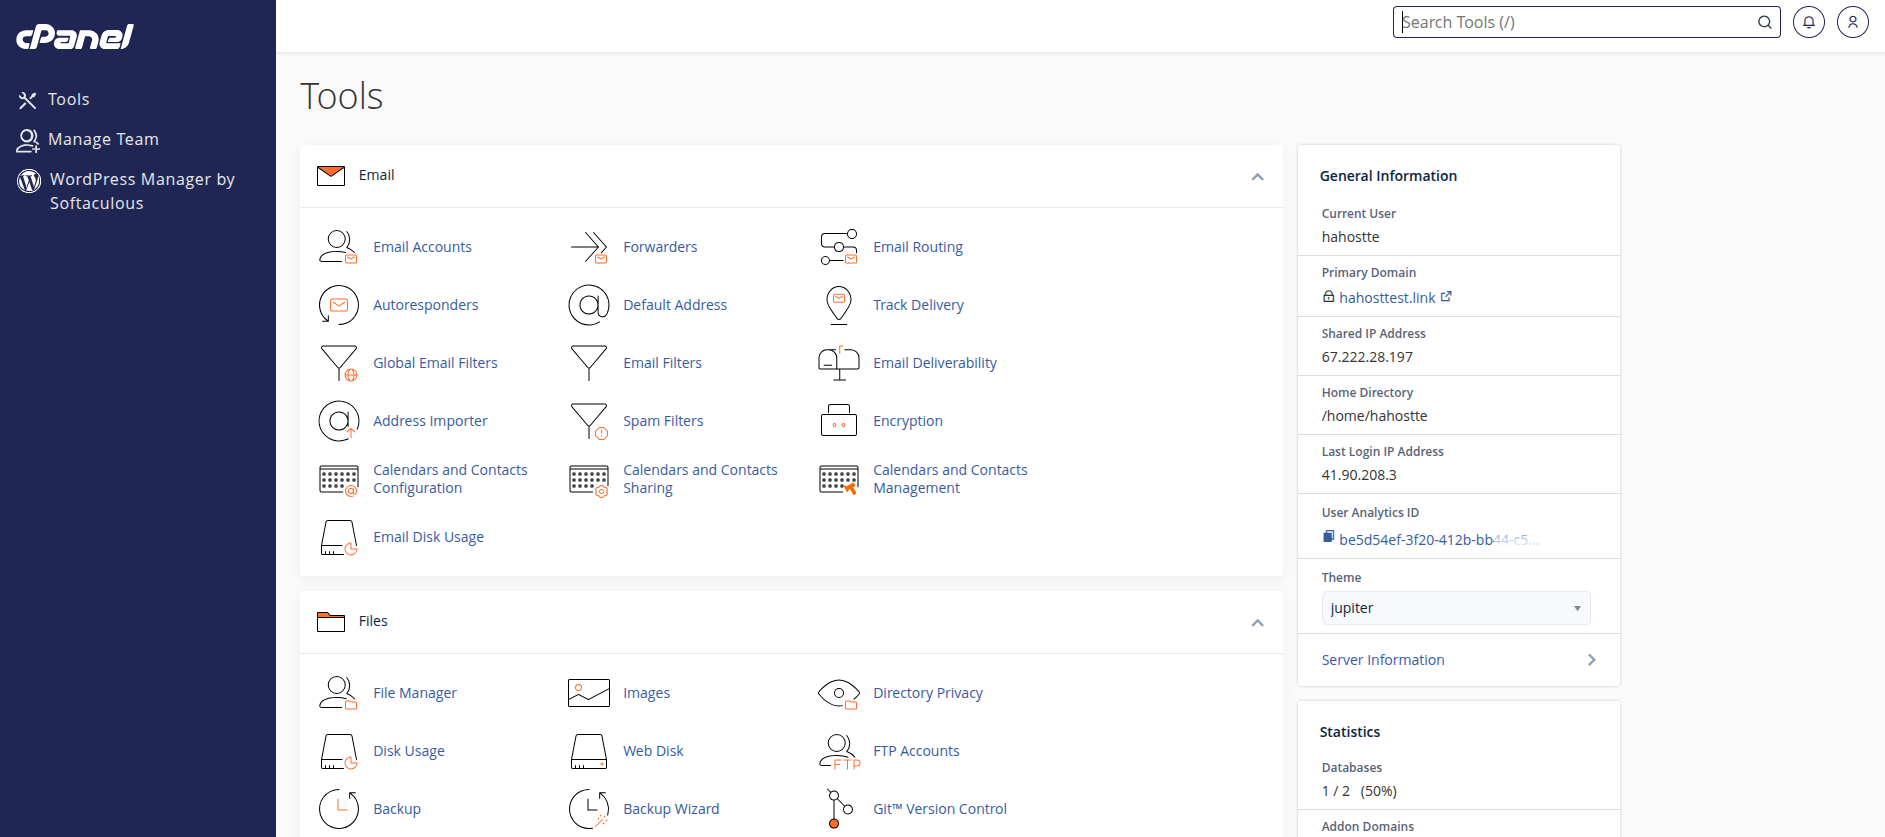Click the Encryption link text
The width and height of the screenshot is (1885, 837).
click(908, 421)
